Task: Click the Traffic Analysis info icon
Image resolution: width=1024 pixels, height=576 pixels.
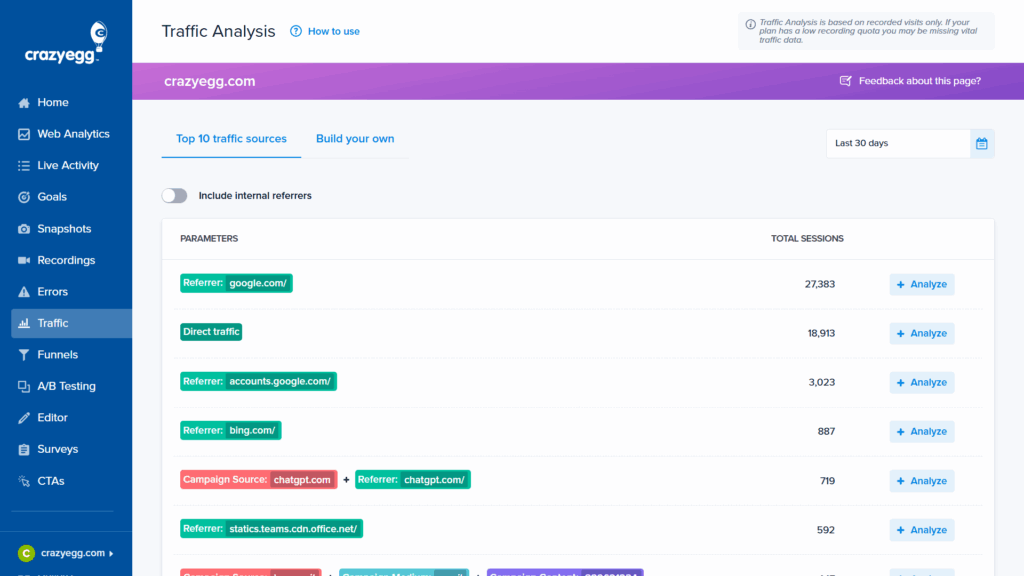Action: point(750,23)
